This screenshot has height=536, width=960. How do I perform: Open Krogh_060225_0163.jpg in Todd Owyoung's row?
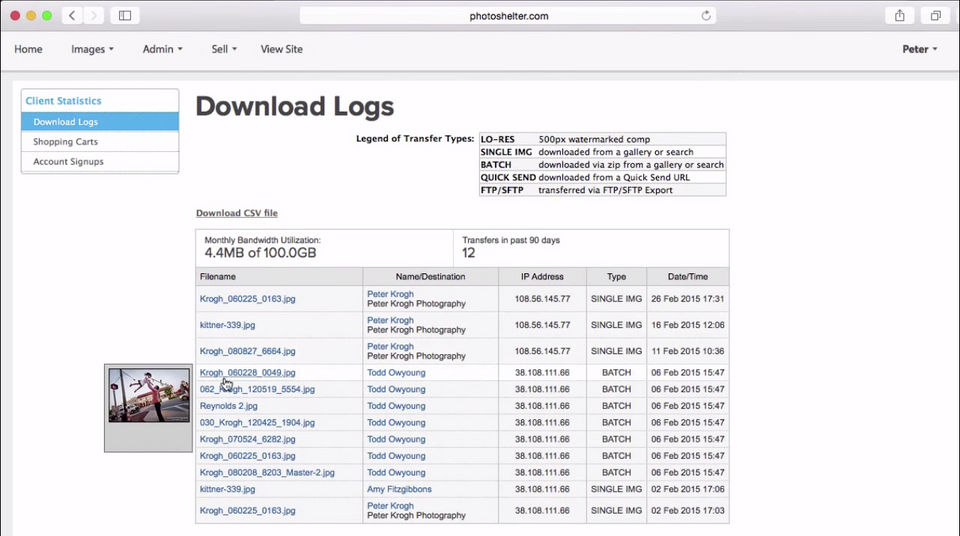[x=247, y=456]
